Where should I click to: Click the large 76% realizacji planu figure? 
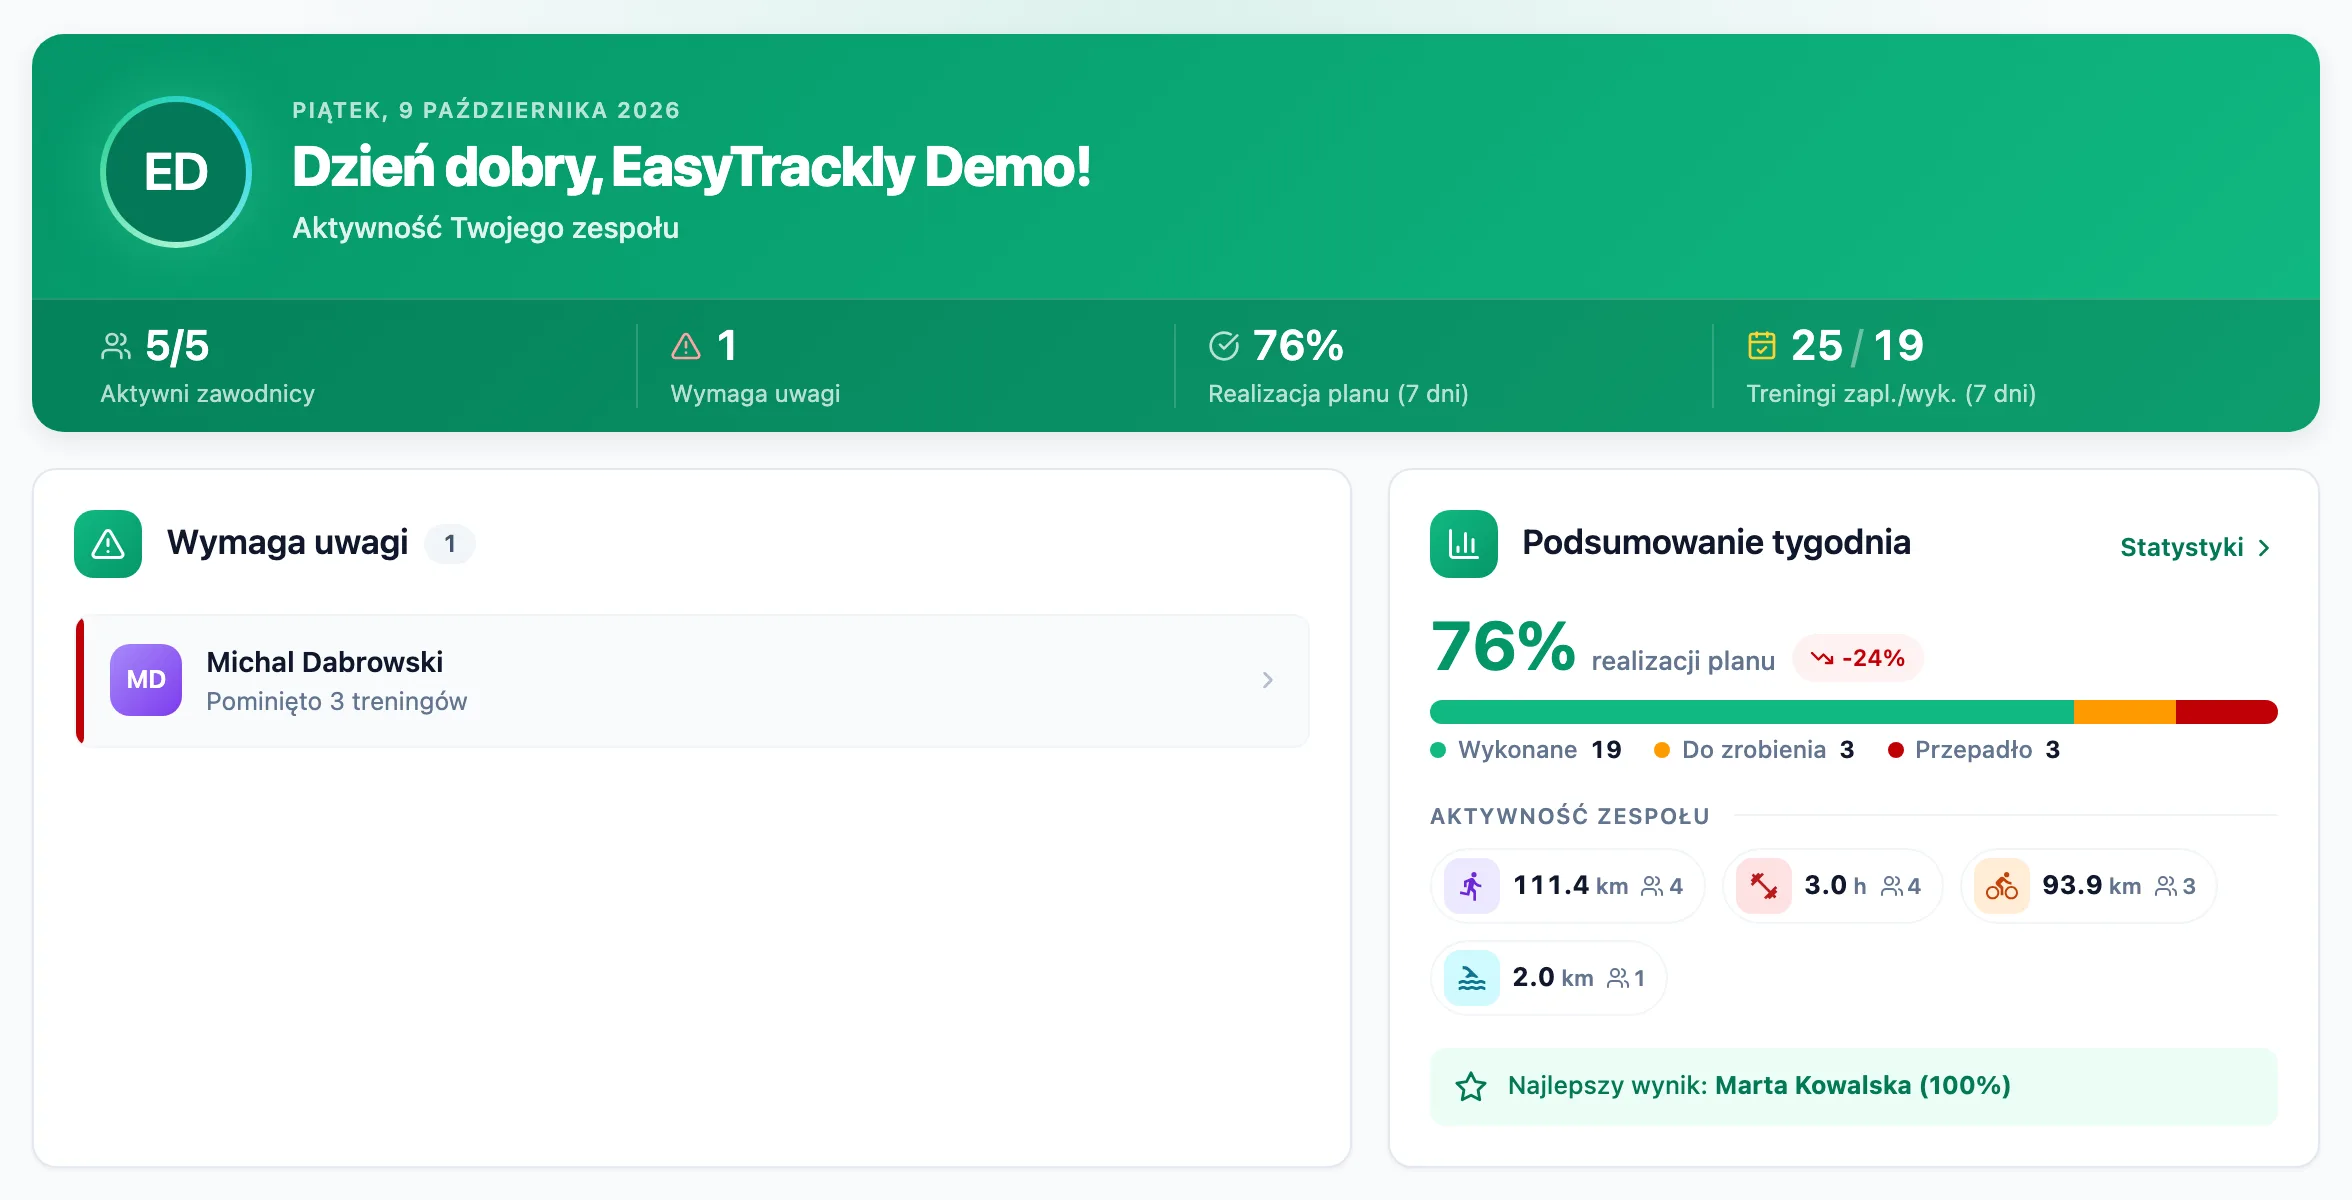click(1504, 646)
